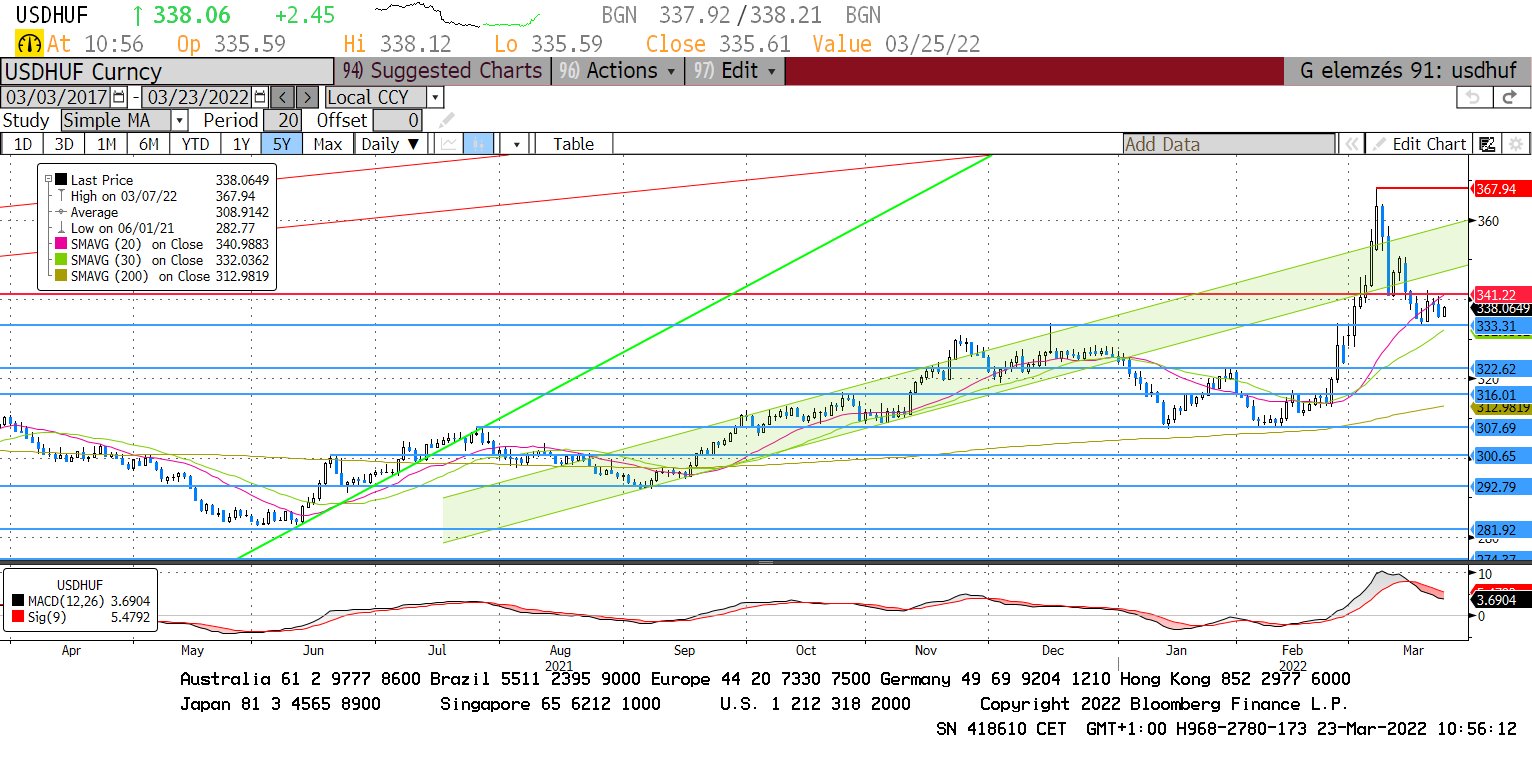
Task: Click the end date field 03/23/2022
Action: 198,97
